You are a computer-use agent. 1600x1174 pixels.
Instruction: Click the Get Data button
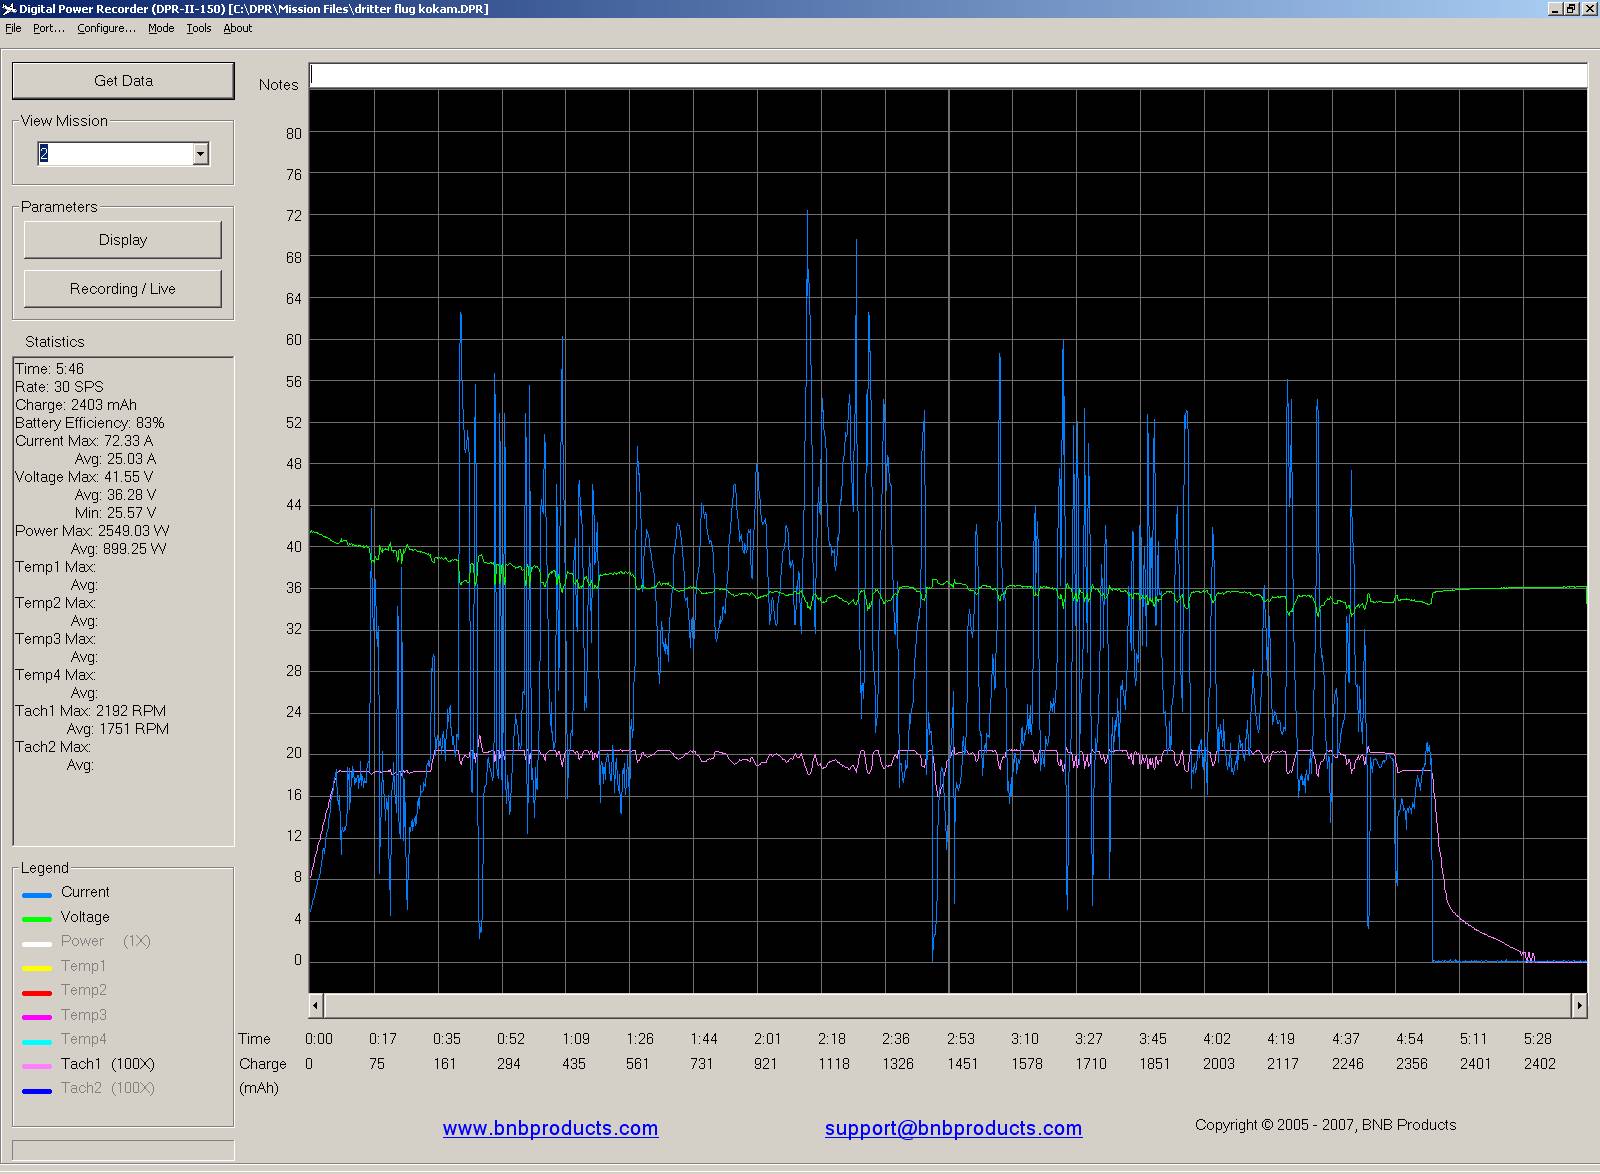(x=123, y=81)
